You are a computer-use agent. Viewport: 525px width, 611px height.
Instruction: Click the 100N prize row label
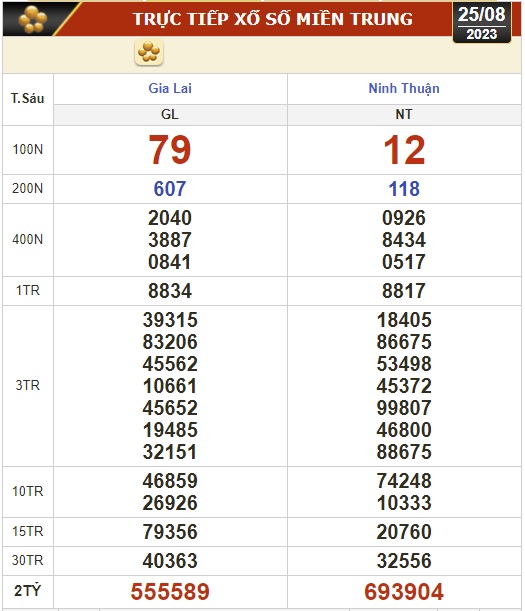[x=28, y=150]
